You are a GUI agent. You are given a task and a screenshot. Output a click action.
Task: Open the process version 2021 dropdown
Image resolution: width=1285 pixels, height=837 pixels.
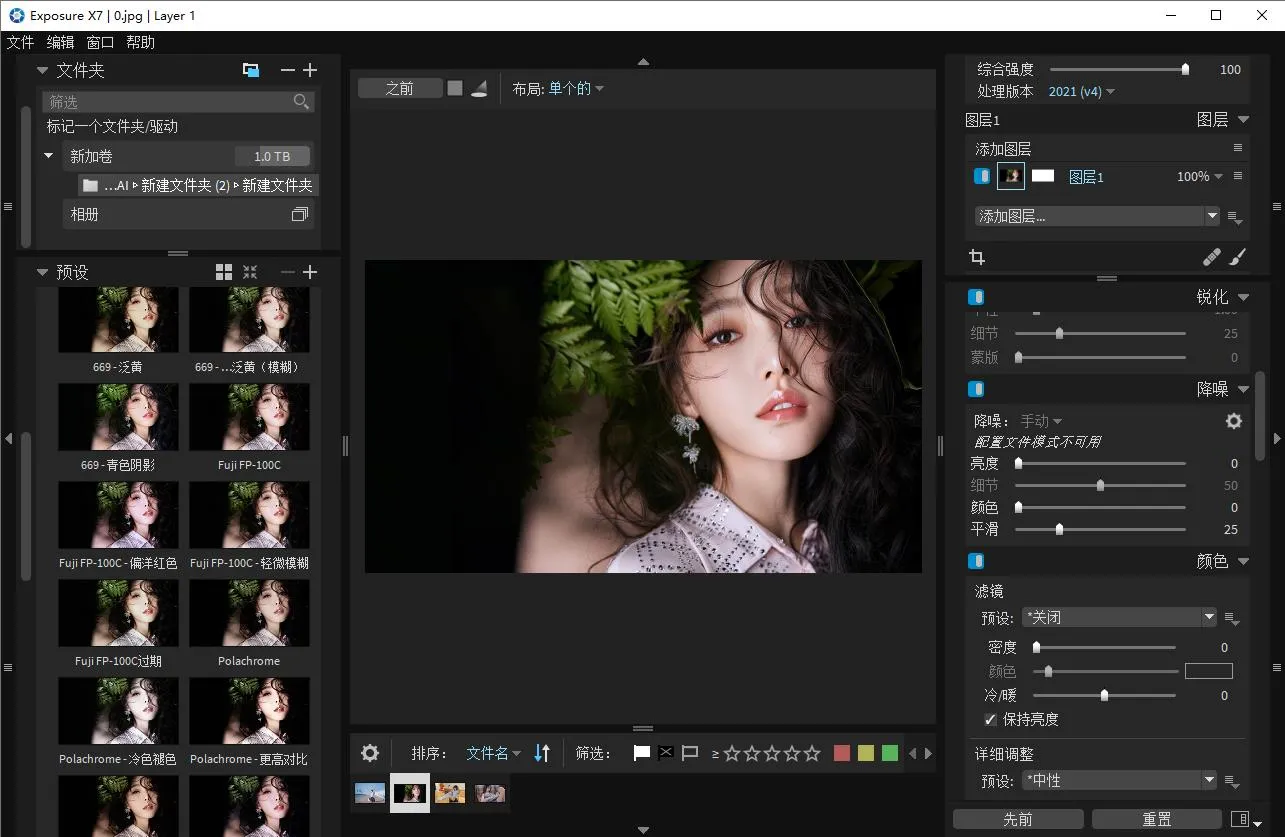point(1081,92)
